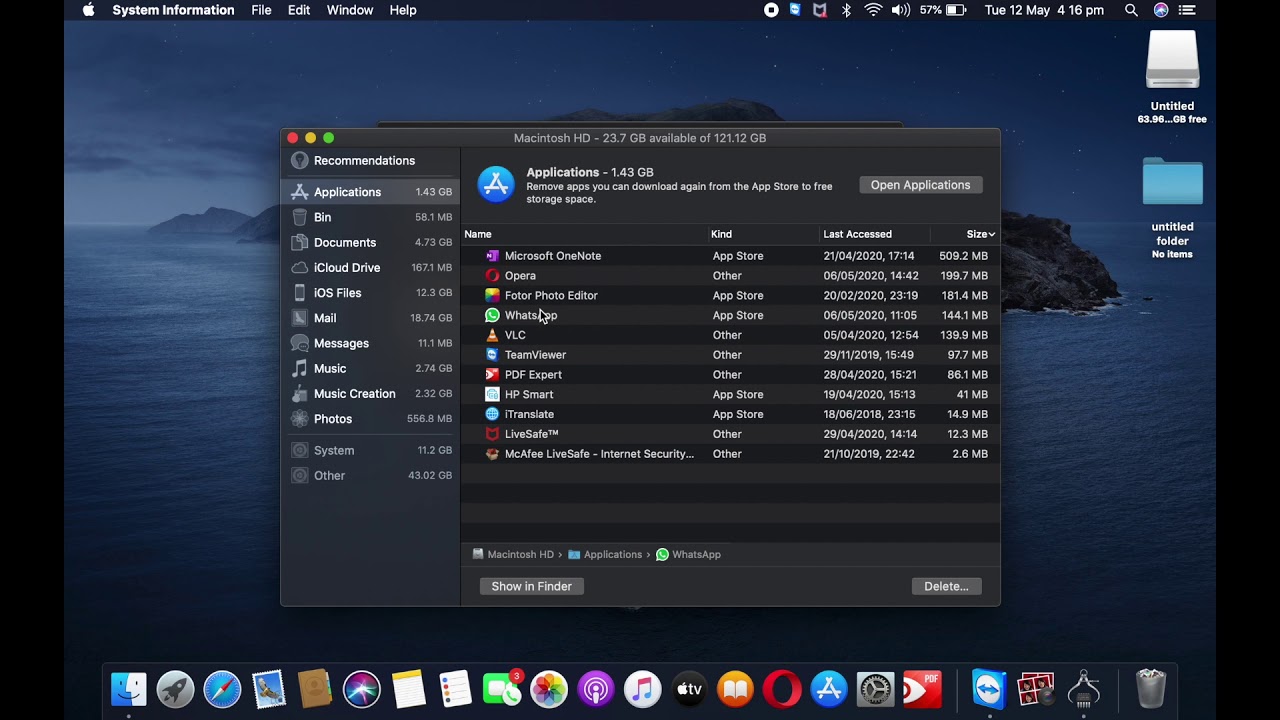Open the System Information menu
Viewport: 1280px width, 720px height.
tap(173, 10)
